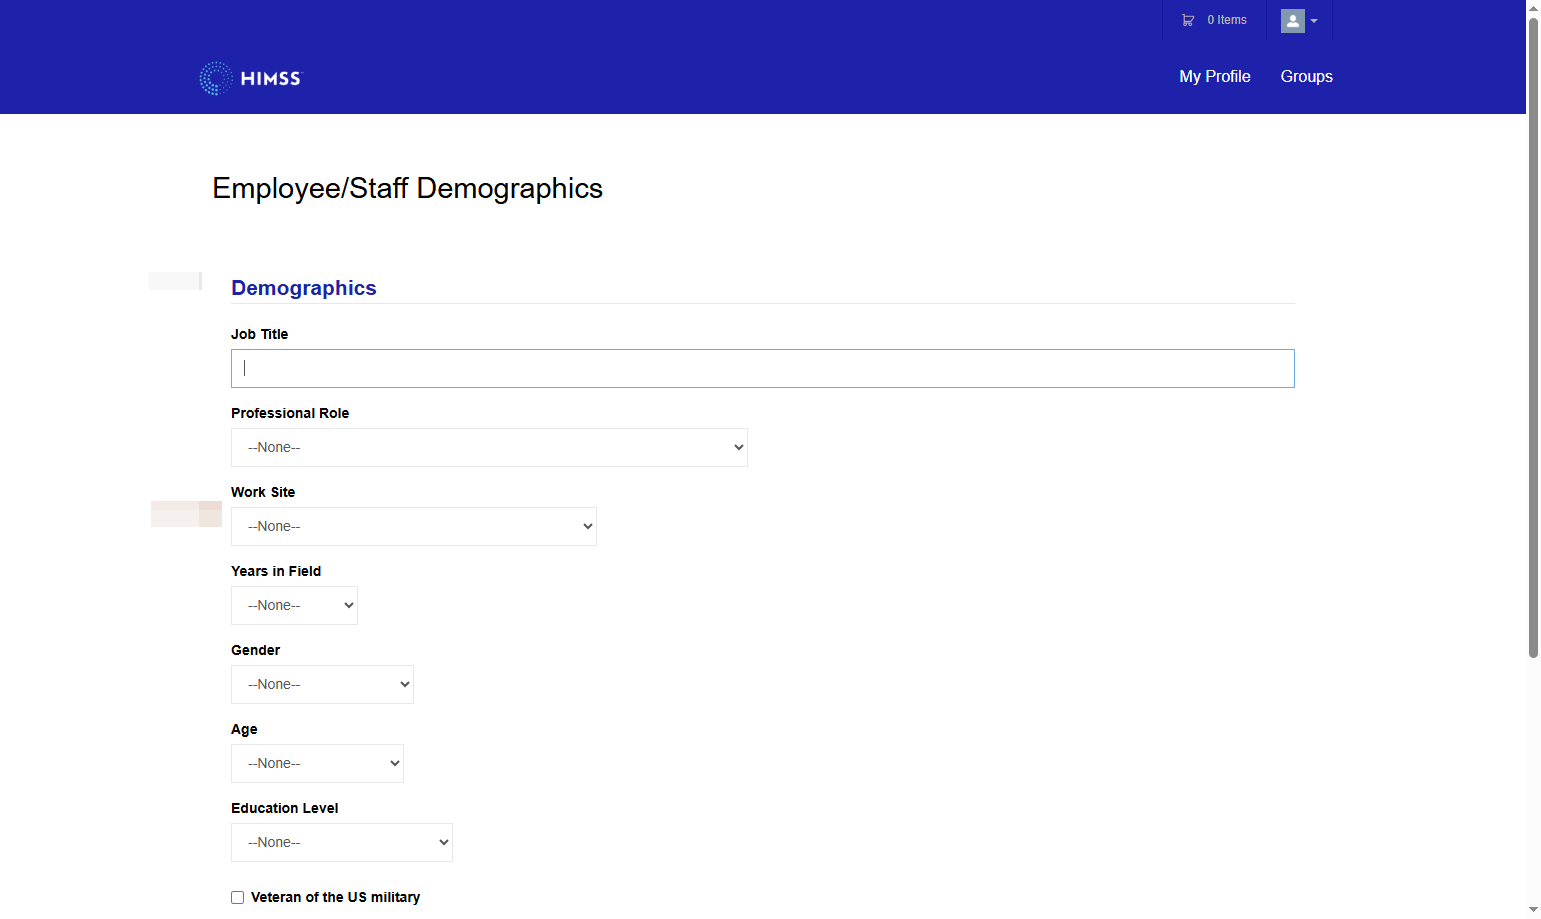Click the page vertical scrollbar thumb
This screenshot has width=1541, height=919.
pyautogui.click(x=1533, y=338)
